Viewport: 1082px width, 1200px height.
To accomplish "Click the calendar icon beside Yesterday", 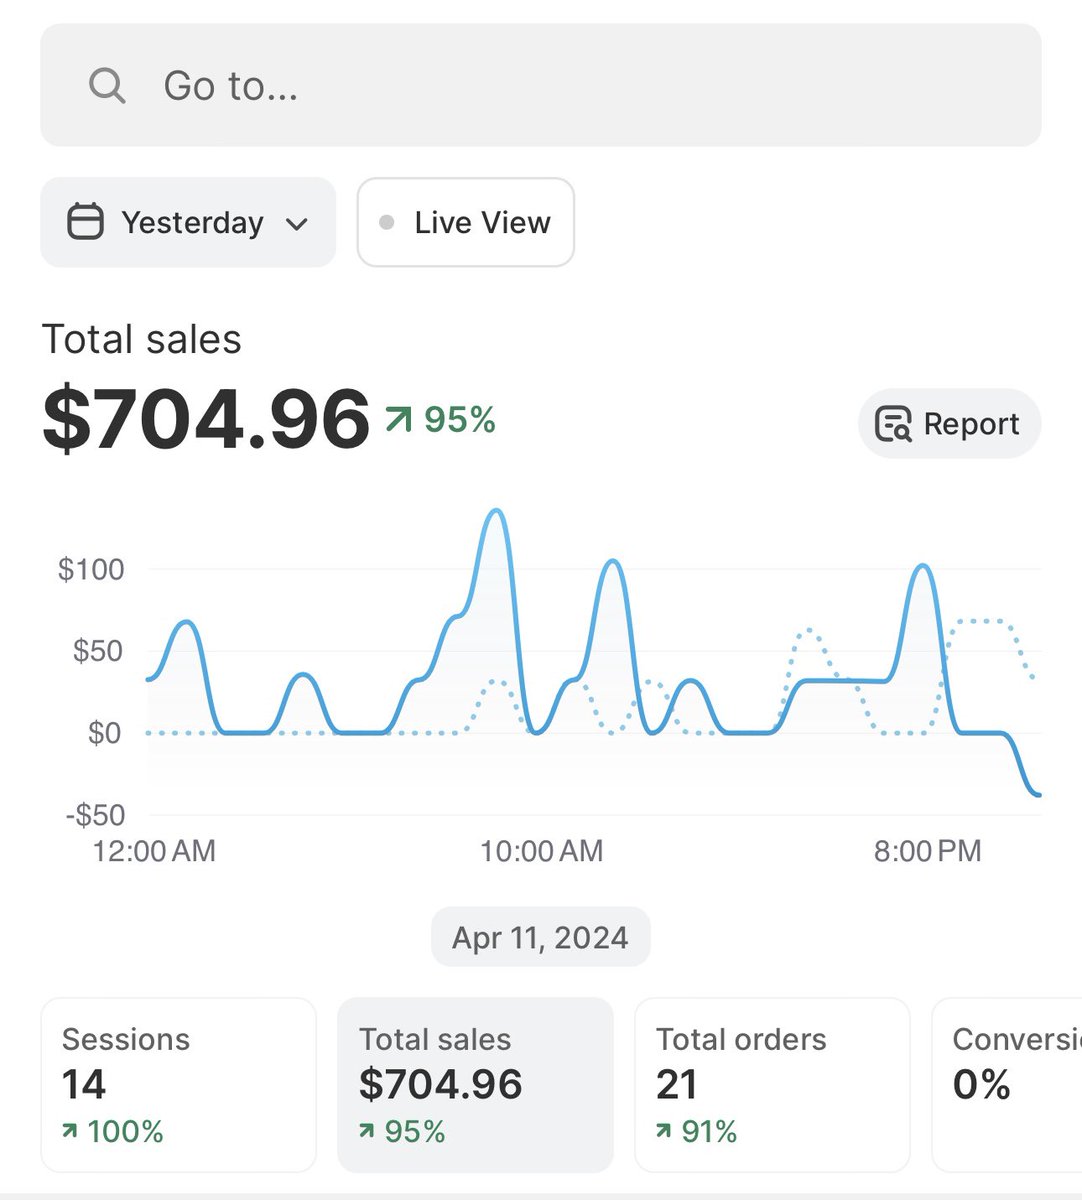I will click(85, 222).
